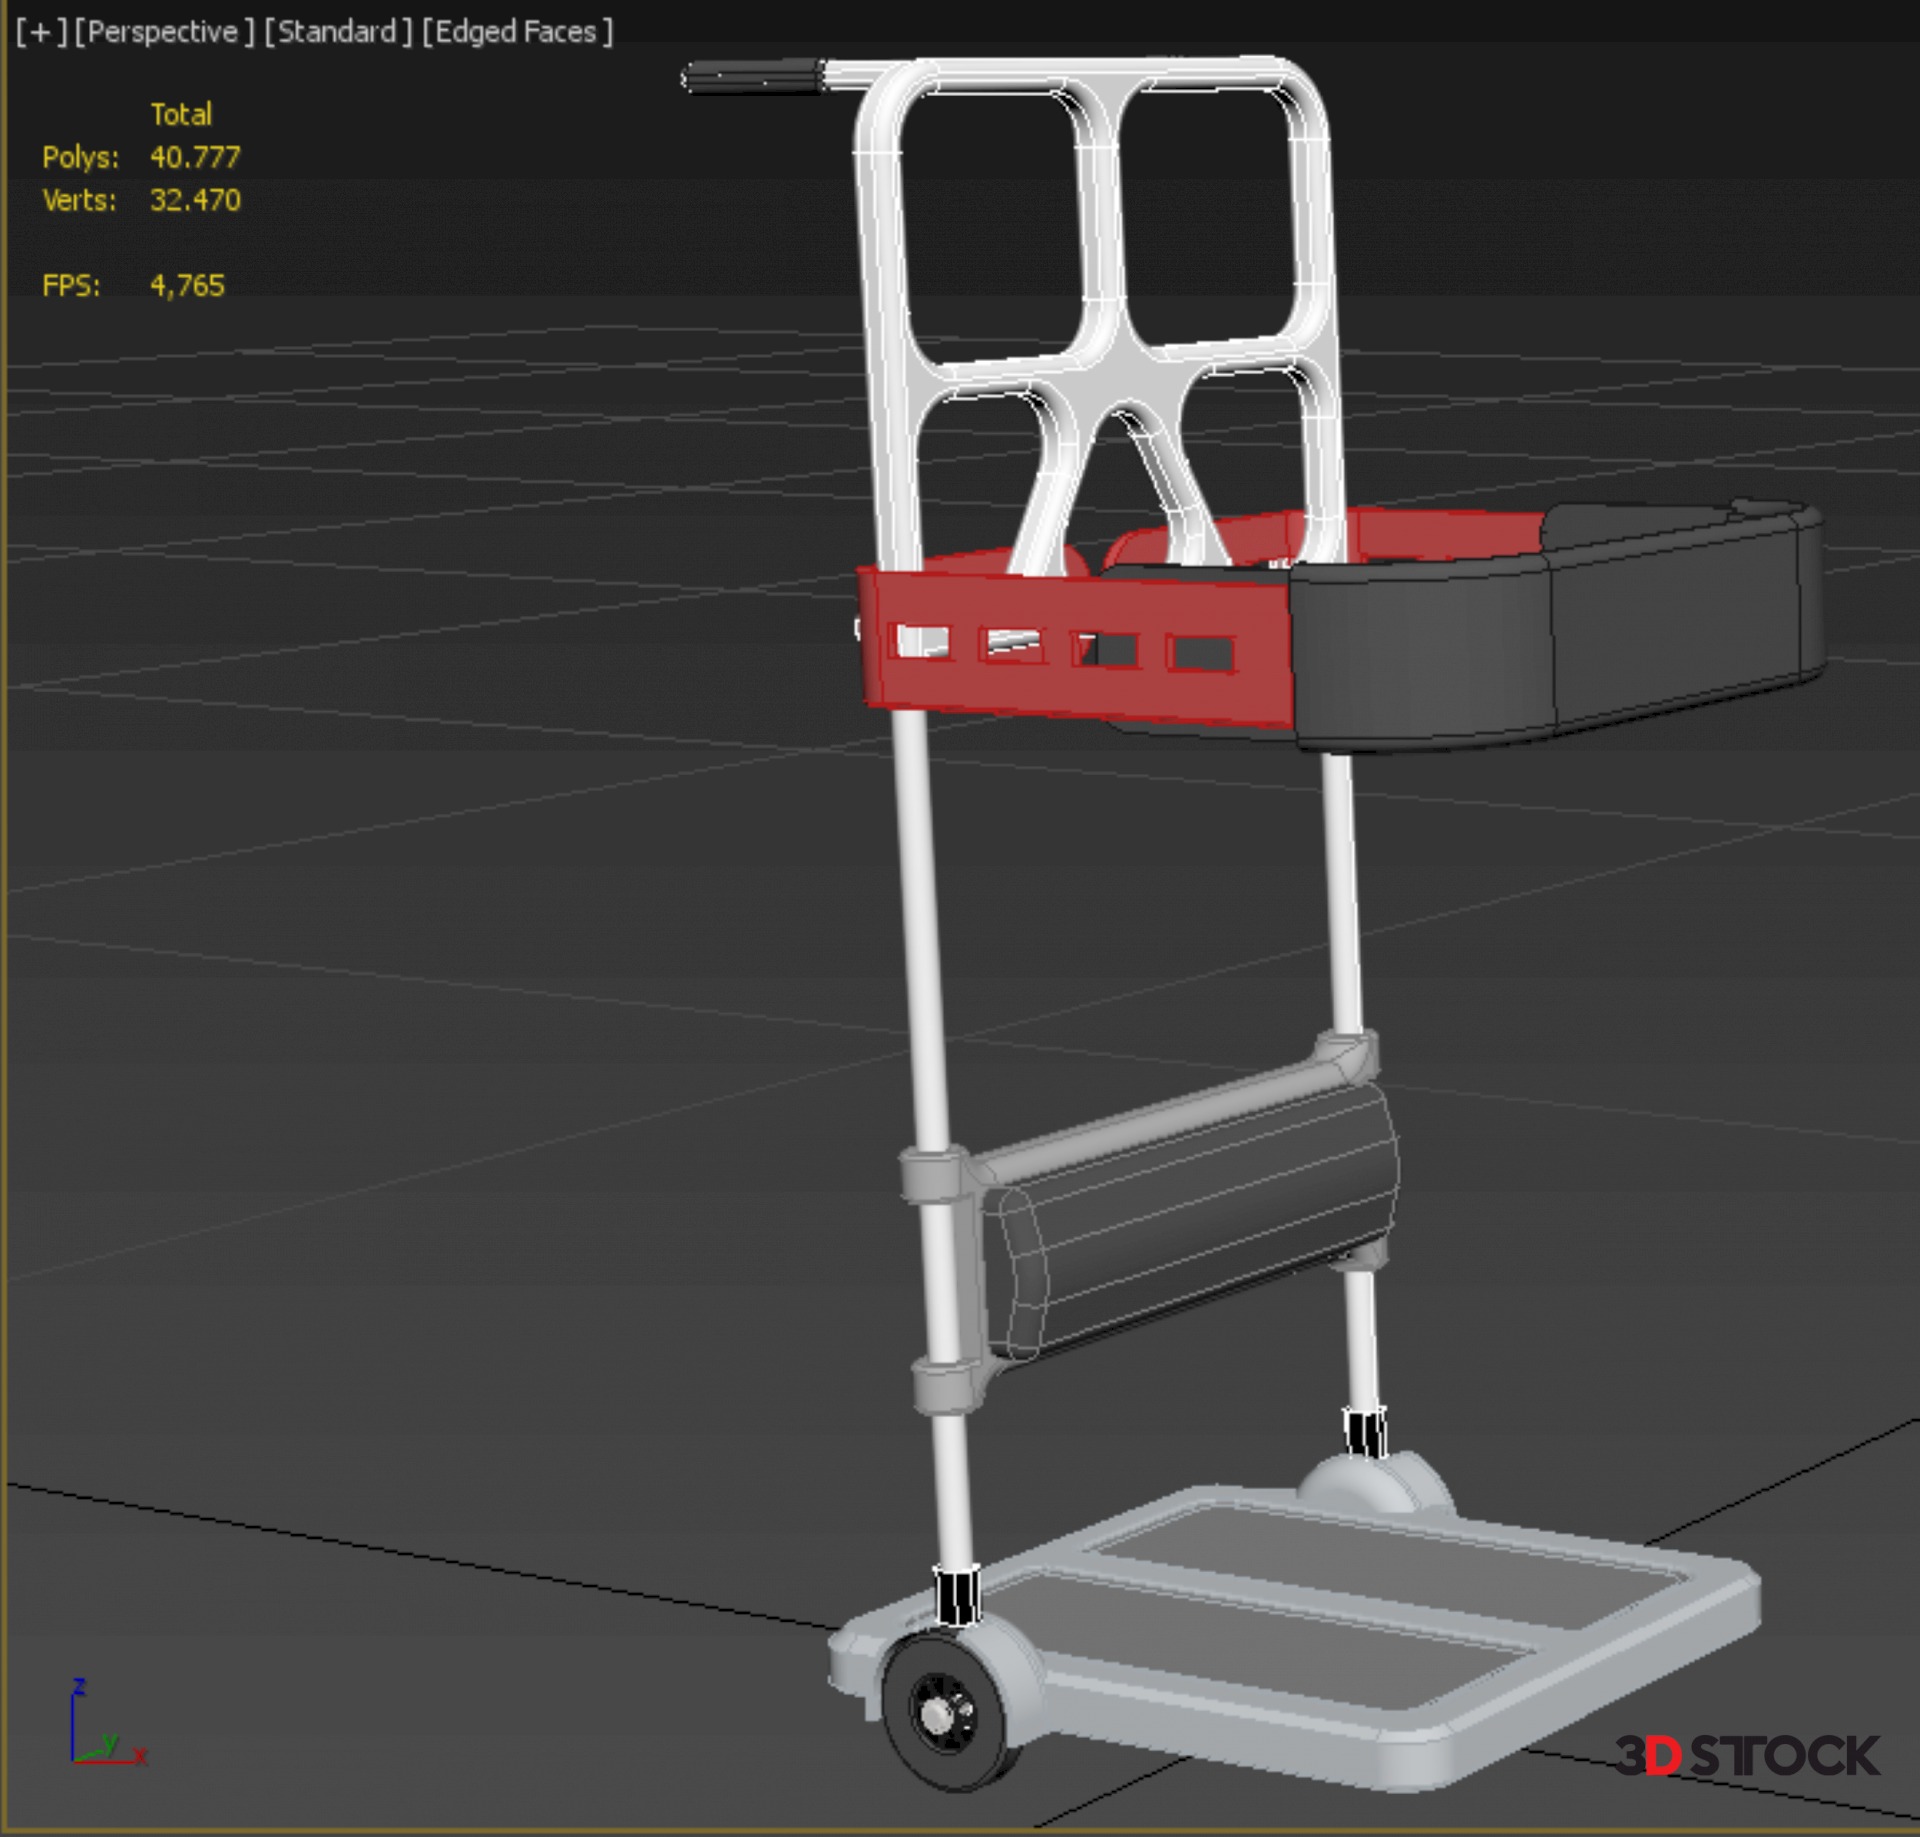Click the 3DSTOCK watermark logo
1920x1837 pixels.
1747,1756
